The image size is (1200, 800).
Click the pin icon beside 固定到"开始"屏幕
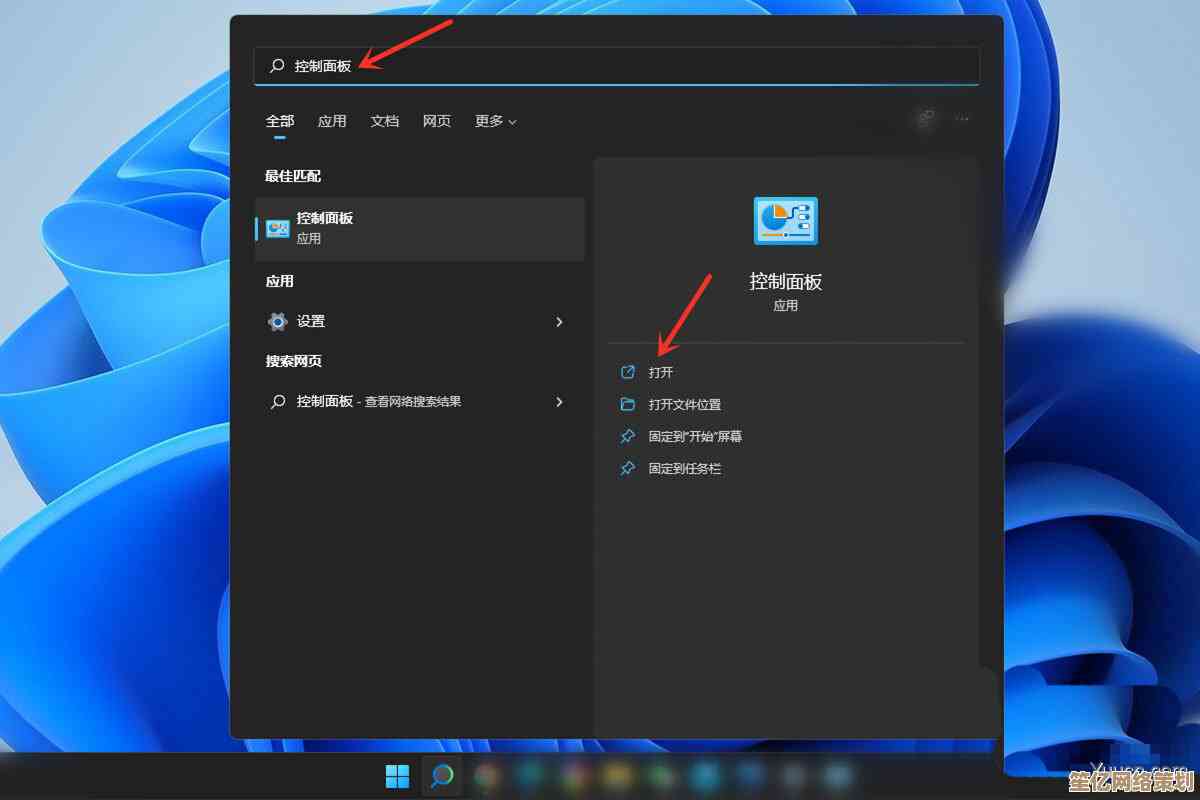628,436
